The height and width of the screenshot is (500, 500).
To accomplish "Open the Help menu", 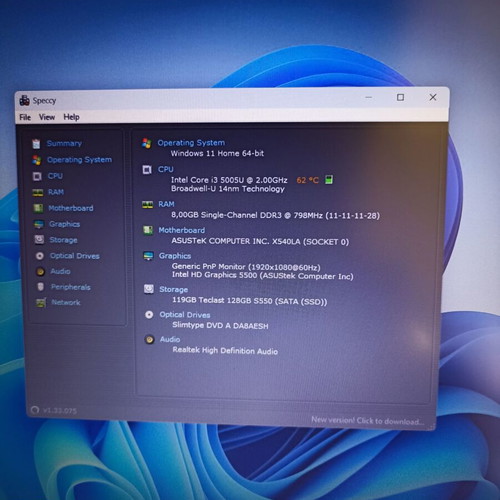I will [71, 117].
